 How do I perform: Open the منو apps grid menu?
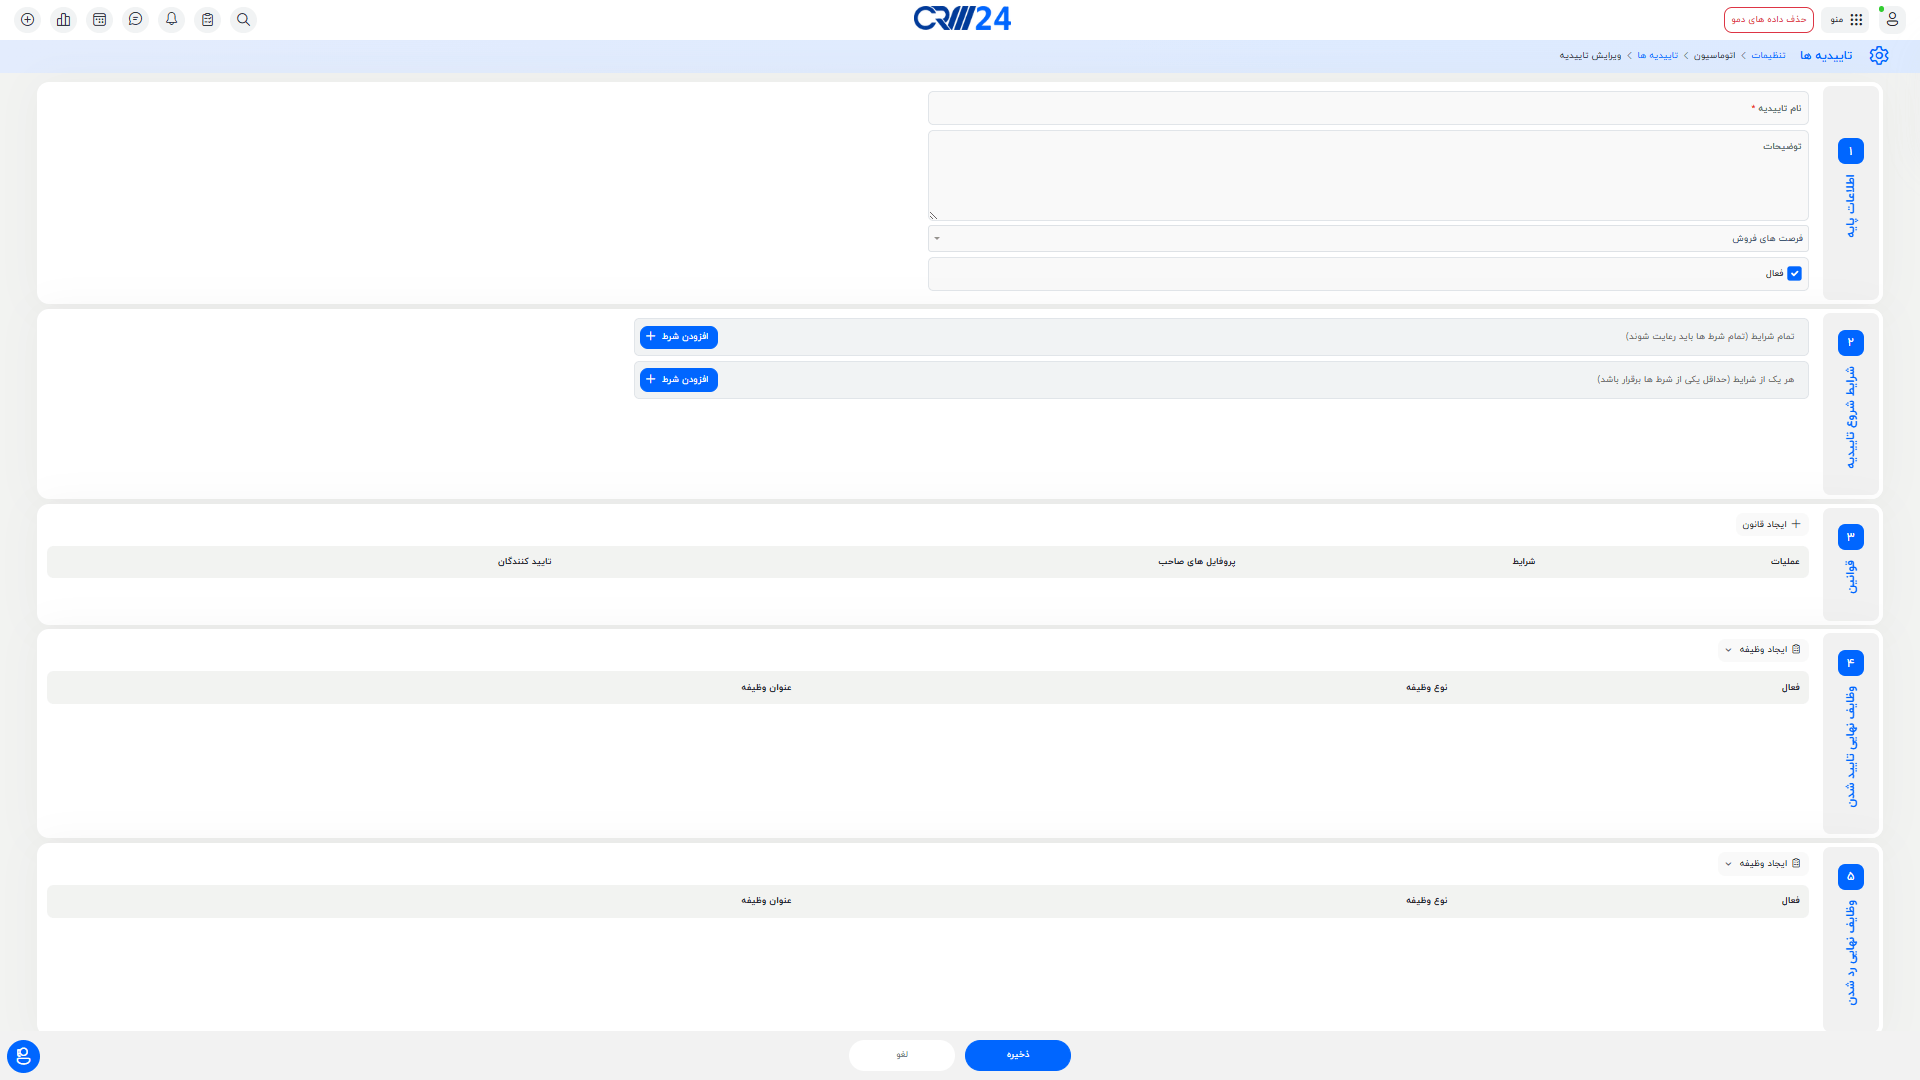[x=1846, y=19]
